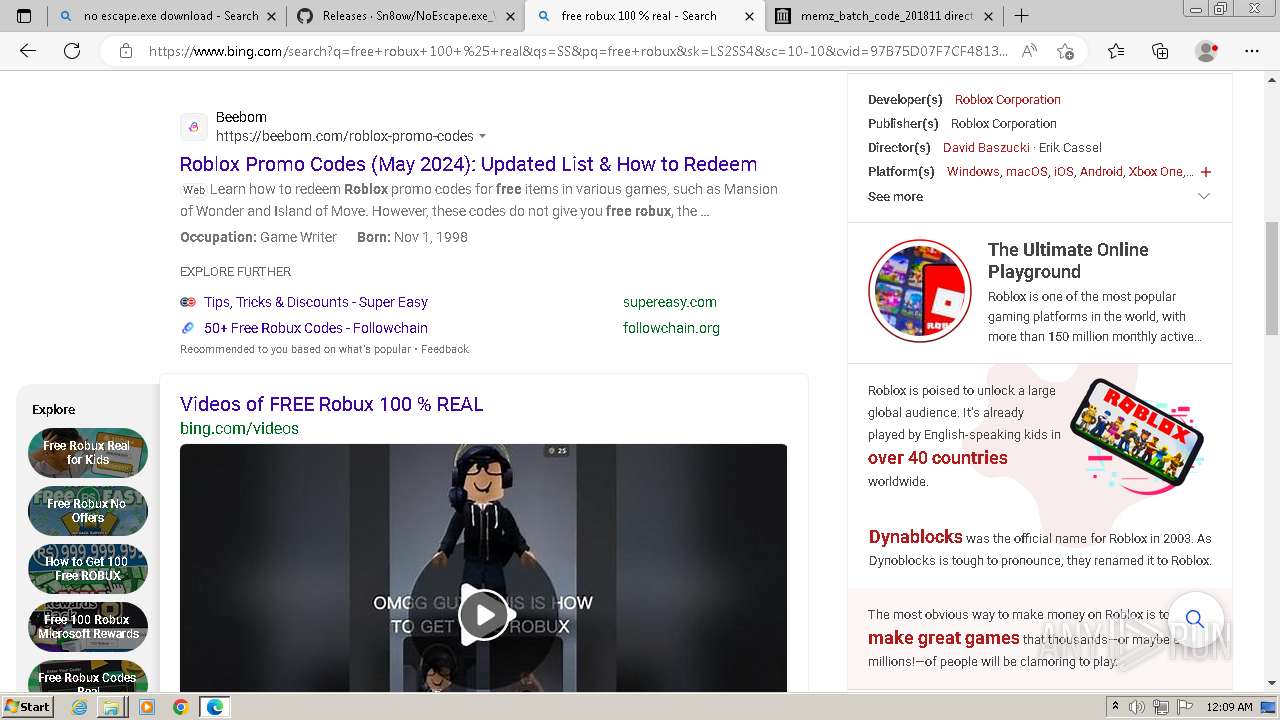1280x720 pixels.
Task: Open 'Videos of FREE Robux 100 % REAL'
Action: [331, 404]
